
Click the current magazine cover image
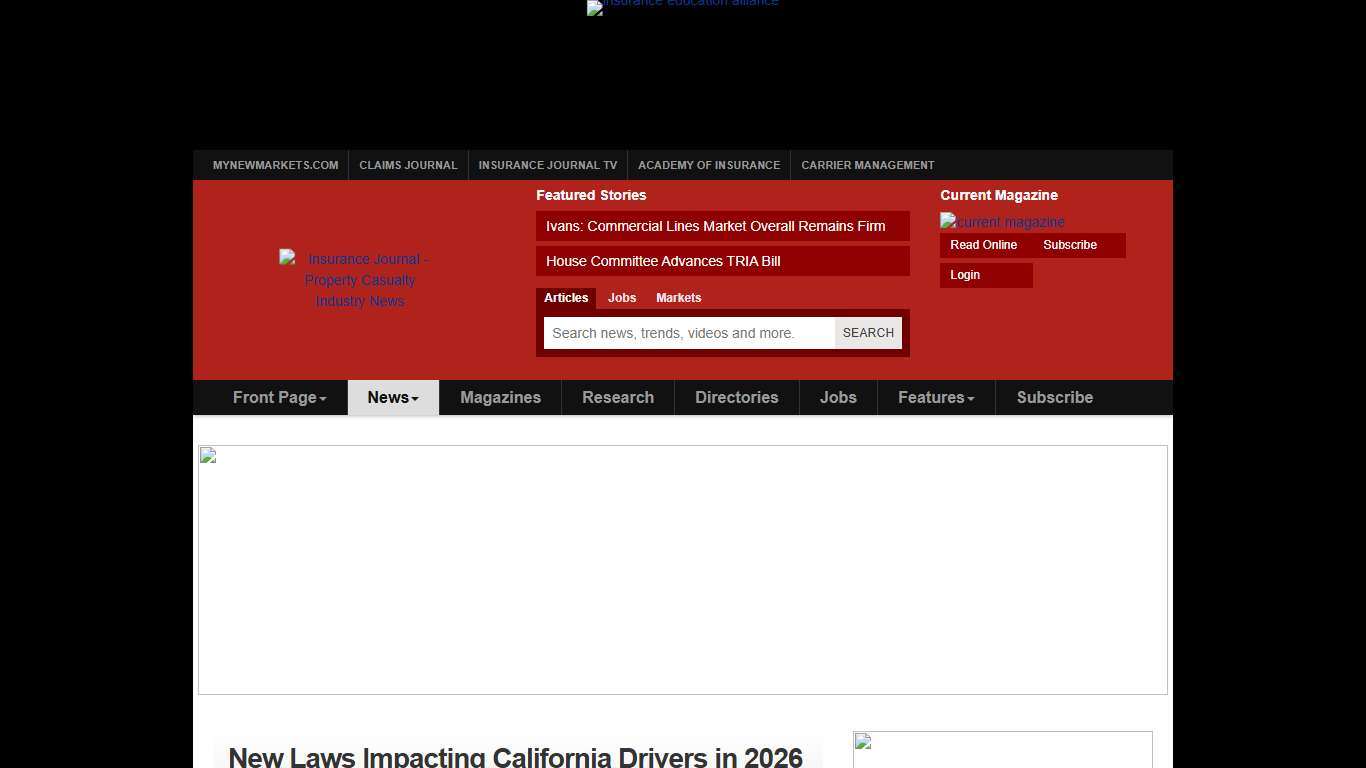pyautogui.click(x=1002, y=221)
